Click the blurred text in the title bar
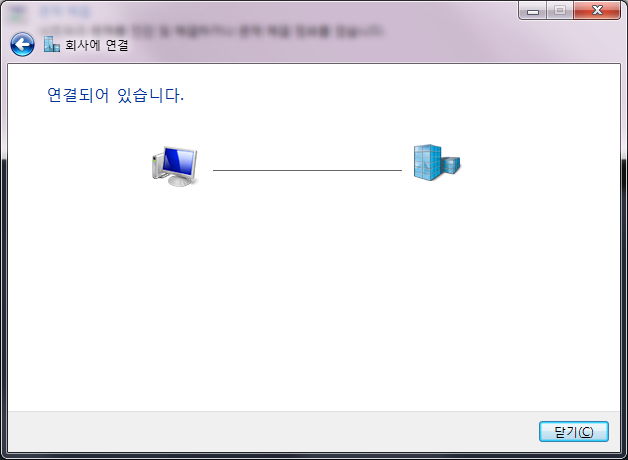The height and width of the screenshot is (460, 628). point(212,31)
